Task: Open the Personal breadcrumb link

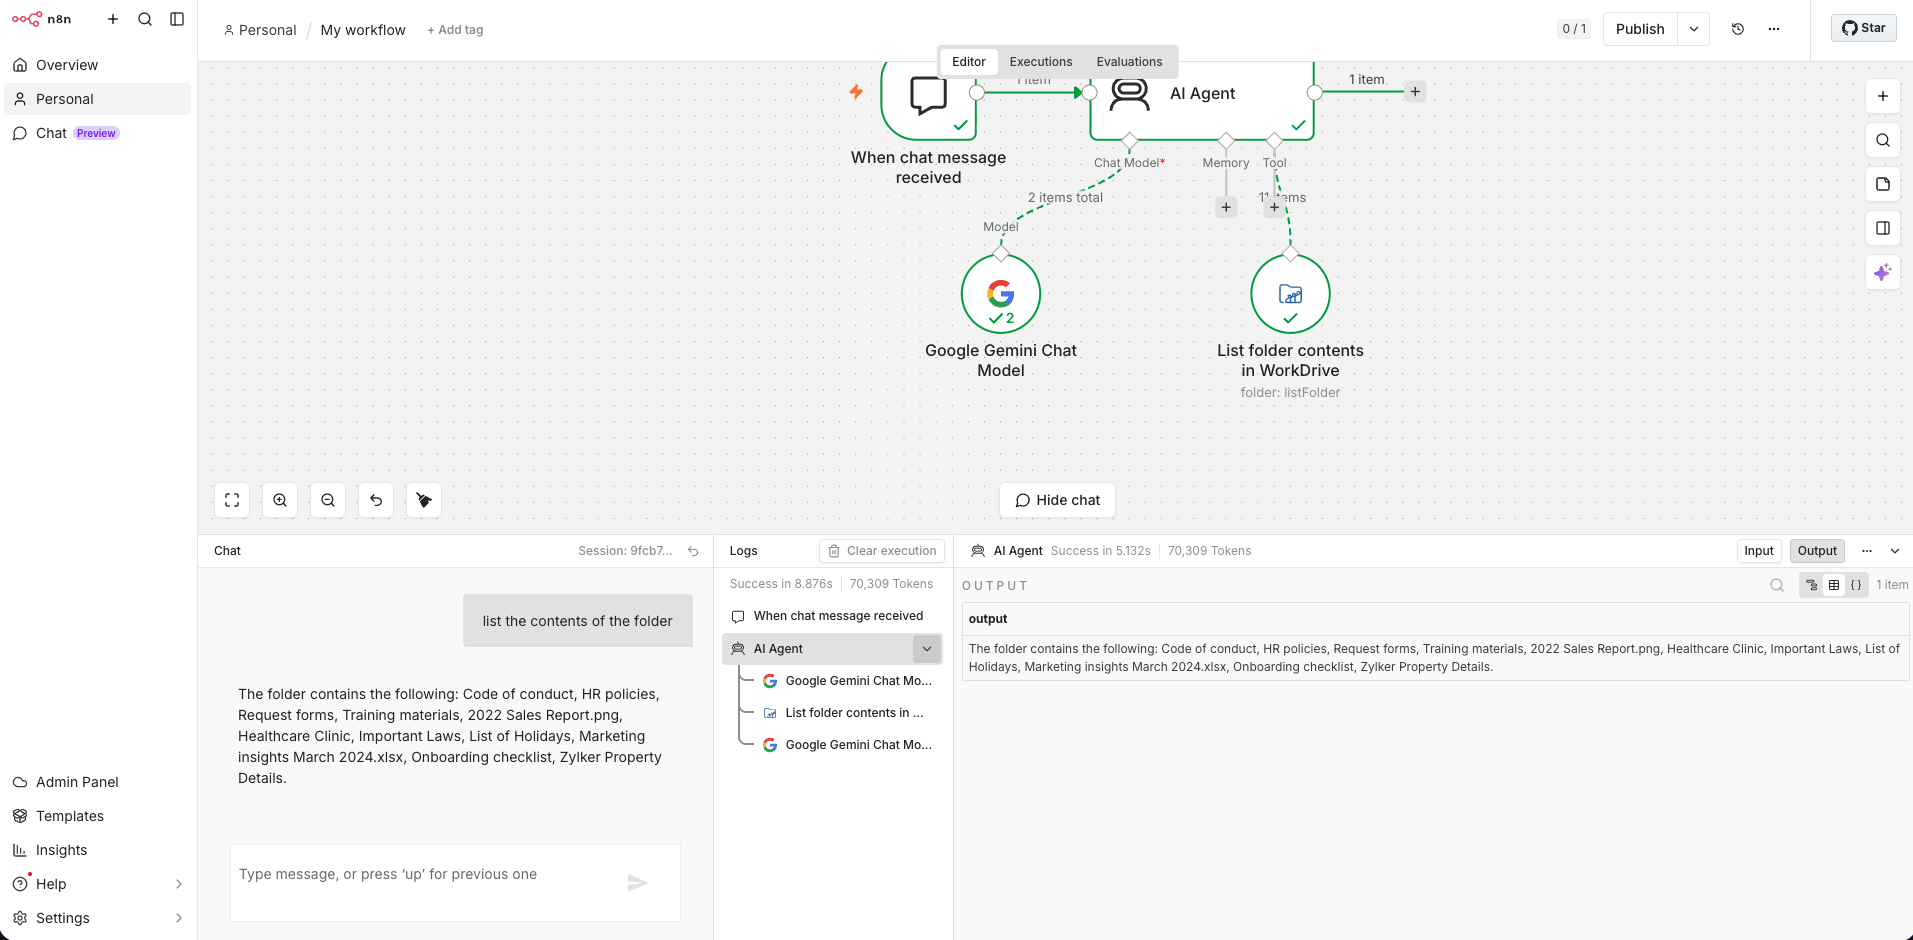Action: point(260,30)
